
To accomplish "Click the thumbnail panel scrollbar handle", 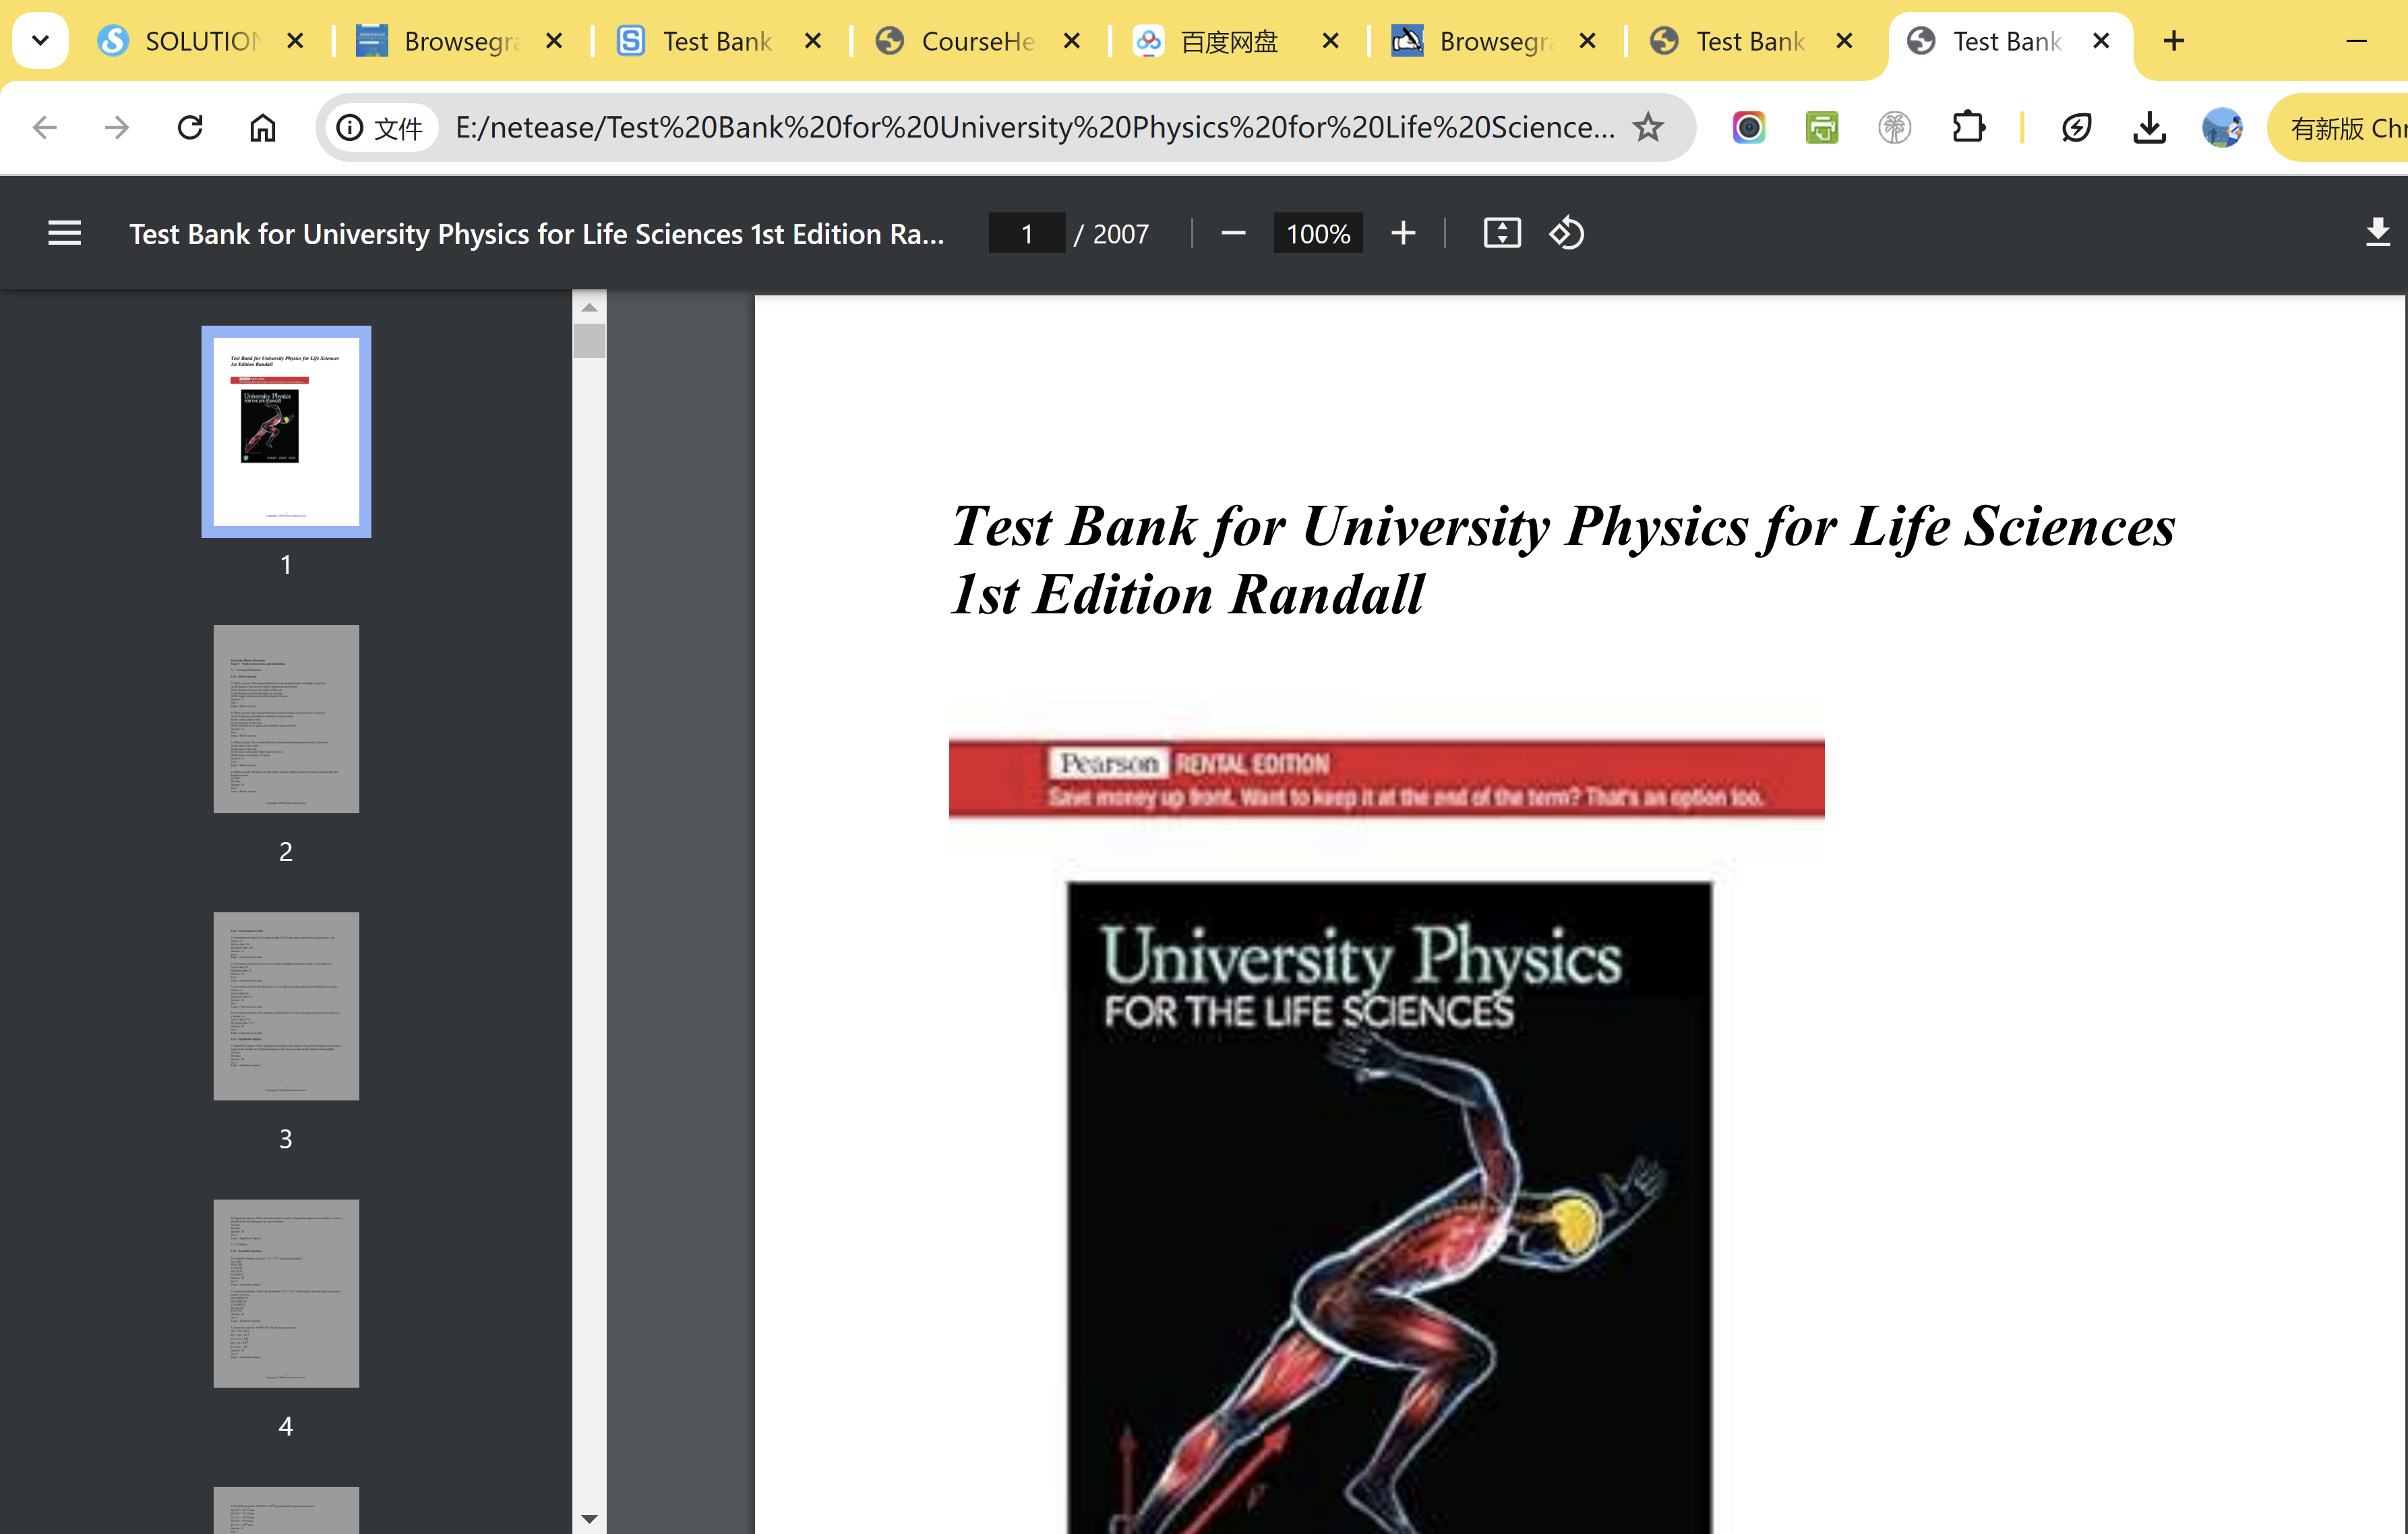I will click(590, 341).
